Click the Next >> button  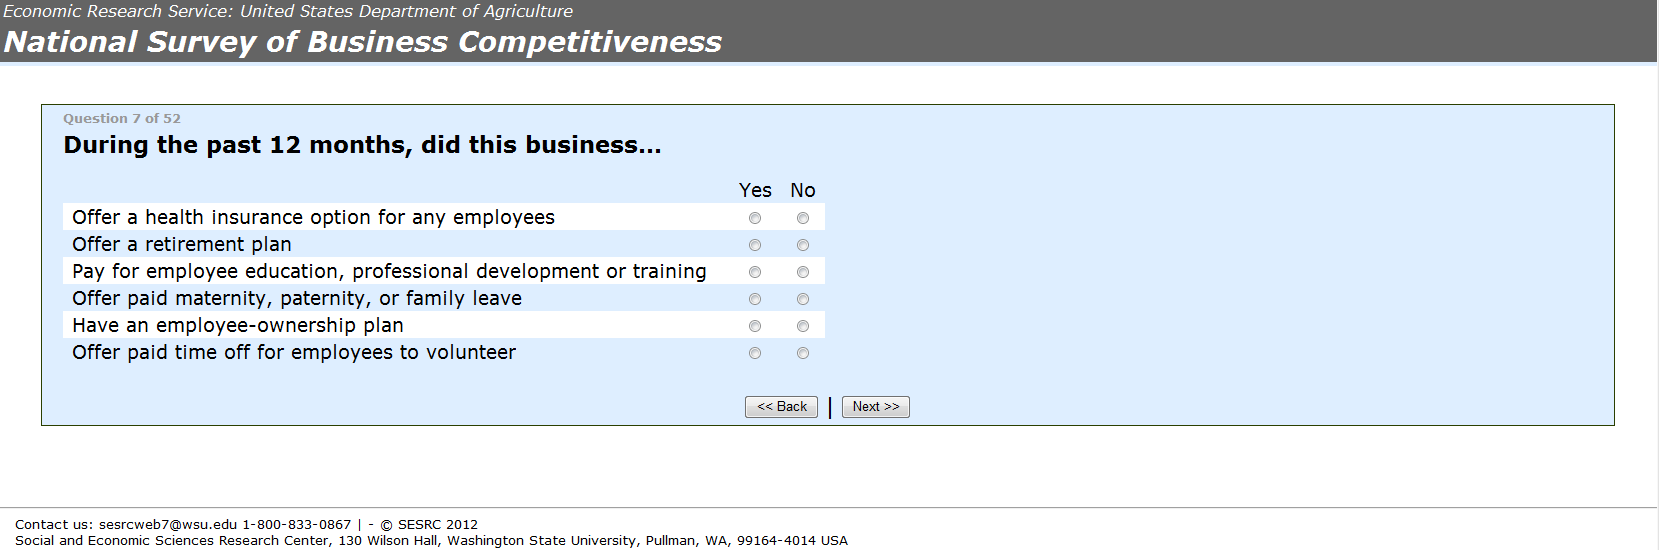(x=875, y=407)
